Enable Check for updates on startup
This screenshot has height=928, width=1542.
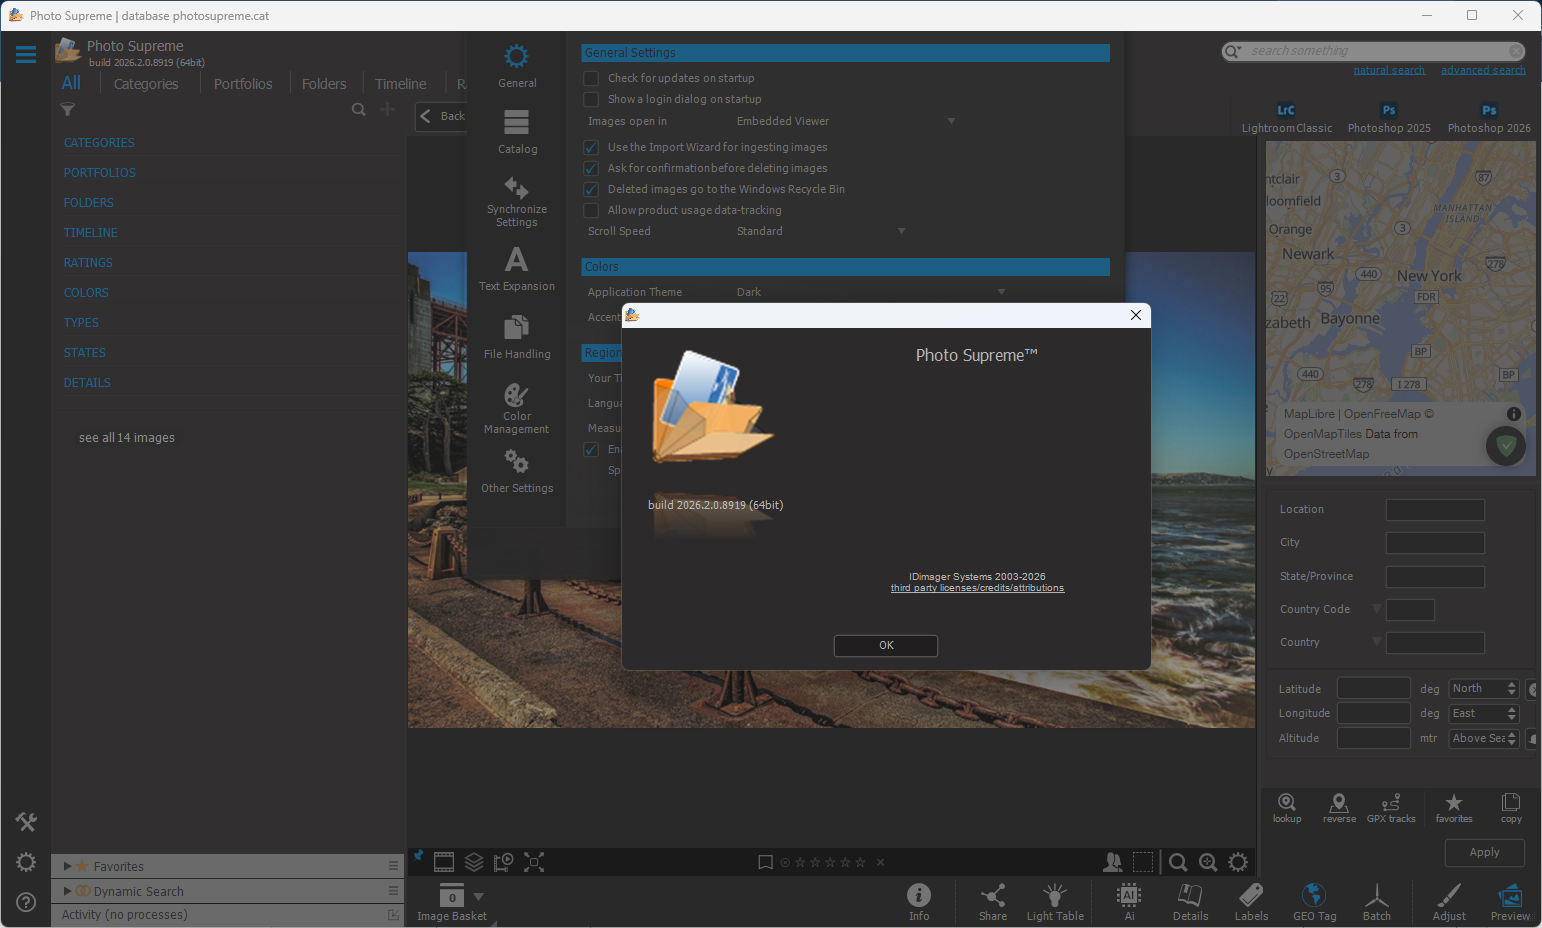591,78
